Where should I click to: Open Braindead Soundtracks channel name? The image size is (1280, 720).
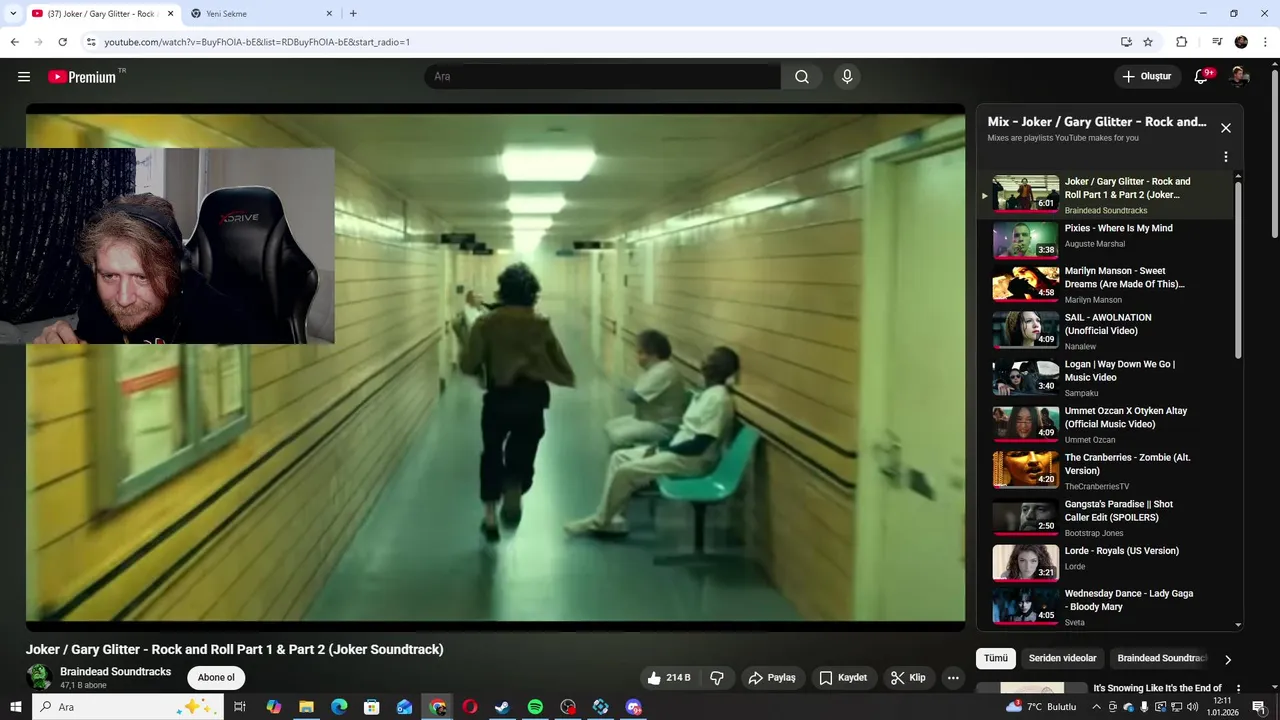pos(115,672)
